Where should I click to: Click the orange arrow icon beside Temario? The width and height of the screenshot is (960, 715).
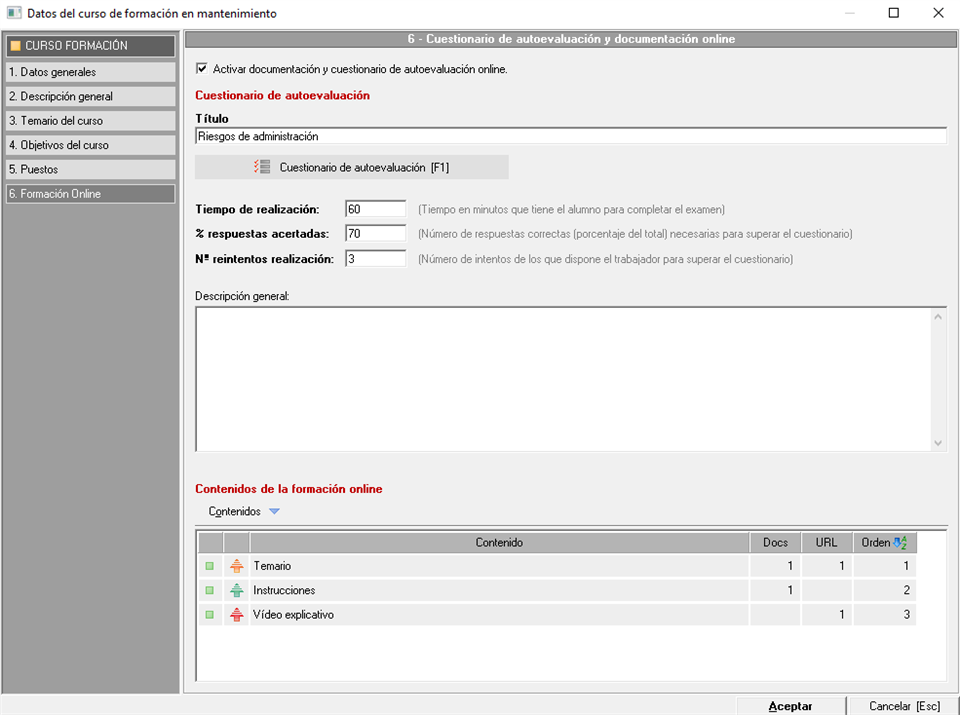[x=237, y=566]
